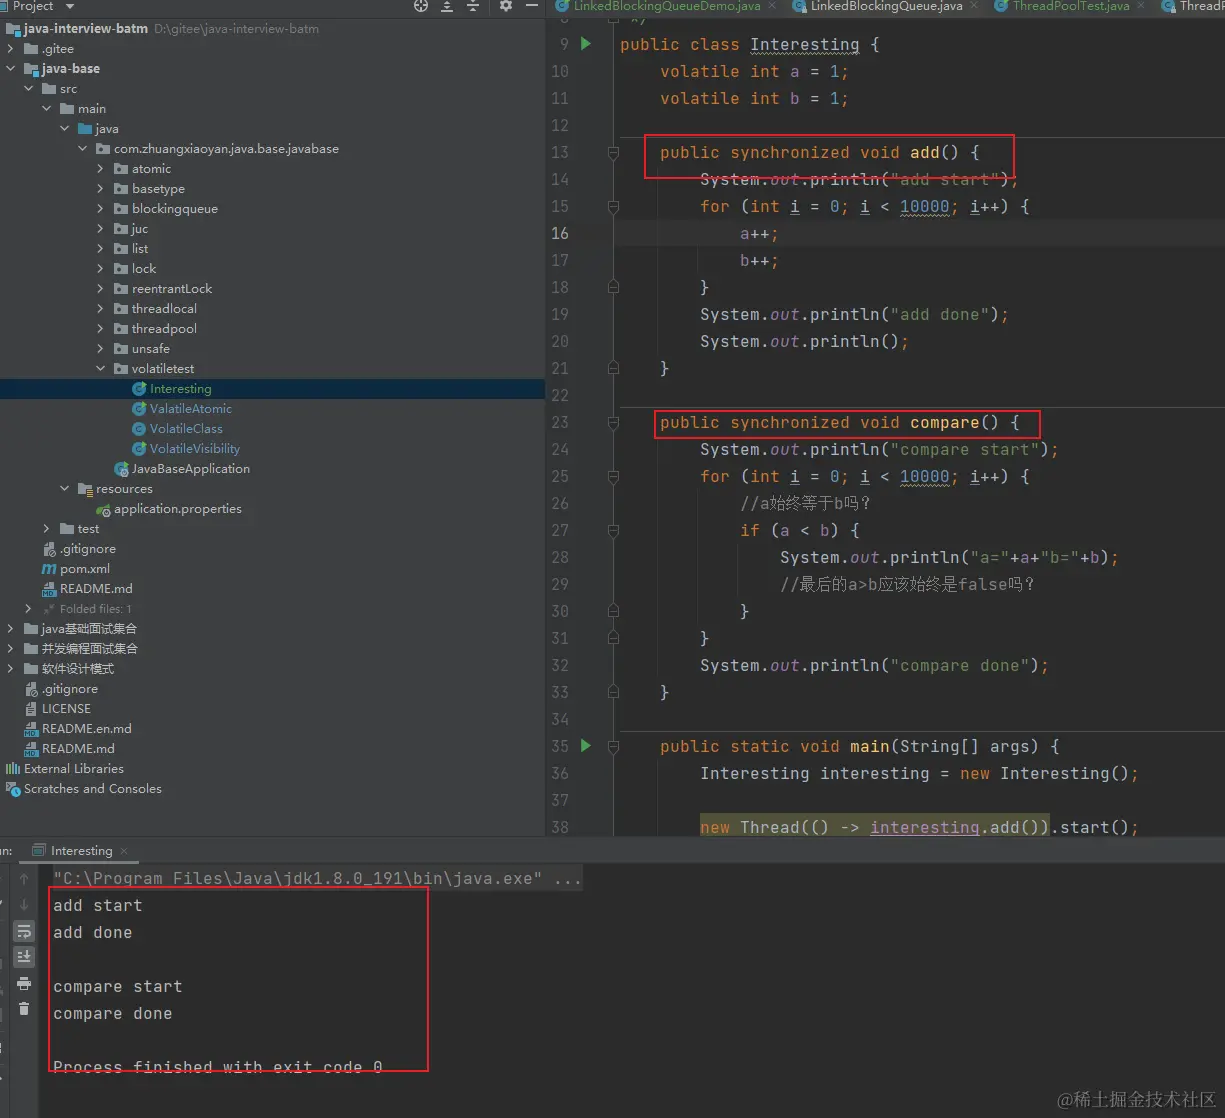The width and height of the screenshot is (1225, 1118).
Task: Select the Interesting run tab
Action: click(x=81, y=851)
